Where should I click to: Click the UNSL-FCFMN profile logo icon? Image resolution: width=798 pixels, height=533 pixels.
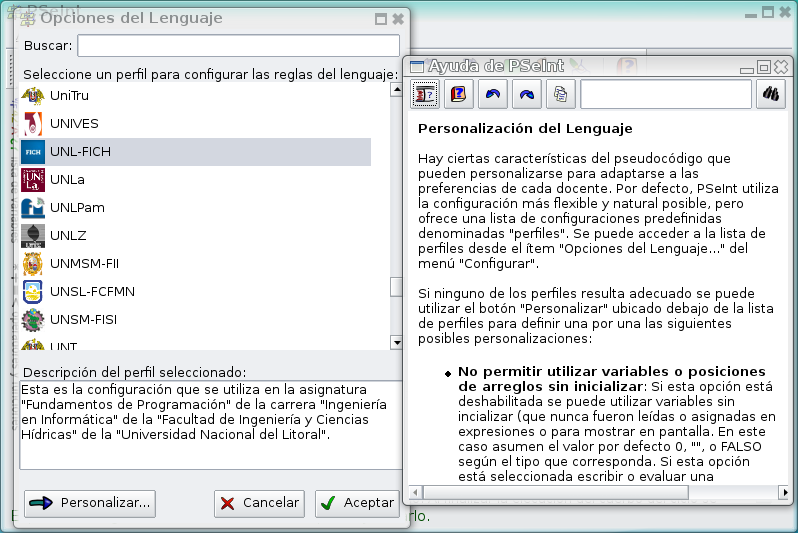point(33,292)
